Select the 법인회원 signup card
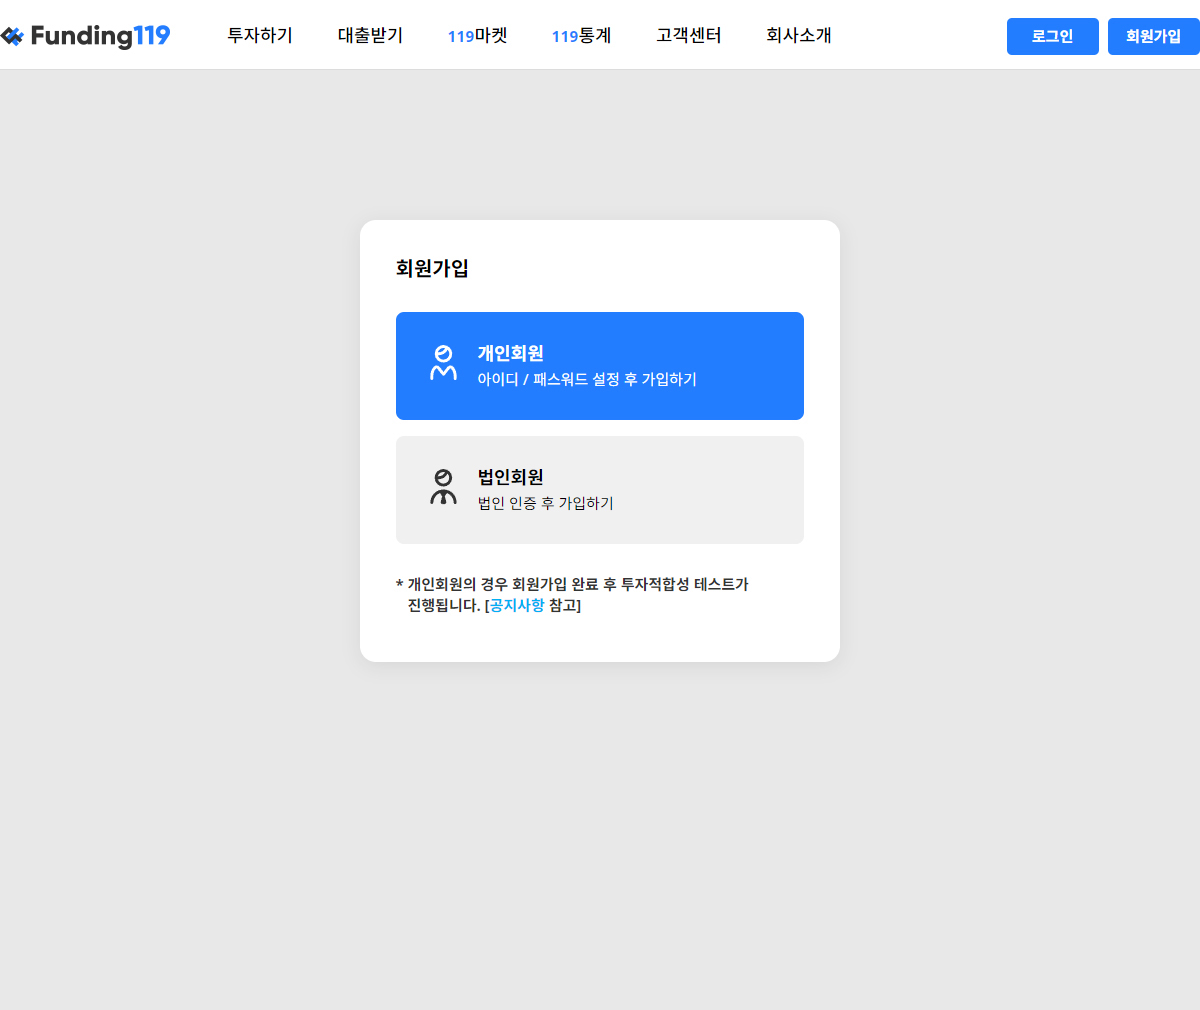The height and width of the screenshot is (1010, 1200). tap(600, 490)
